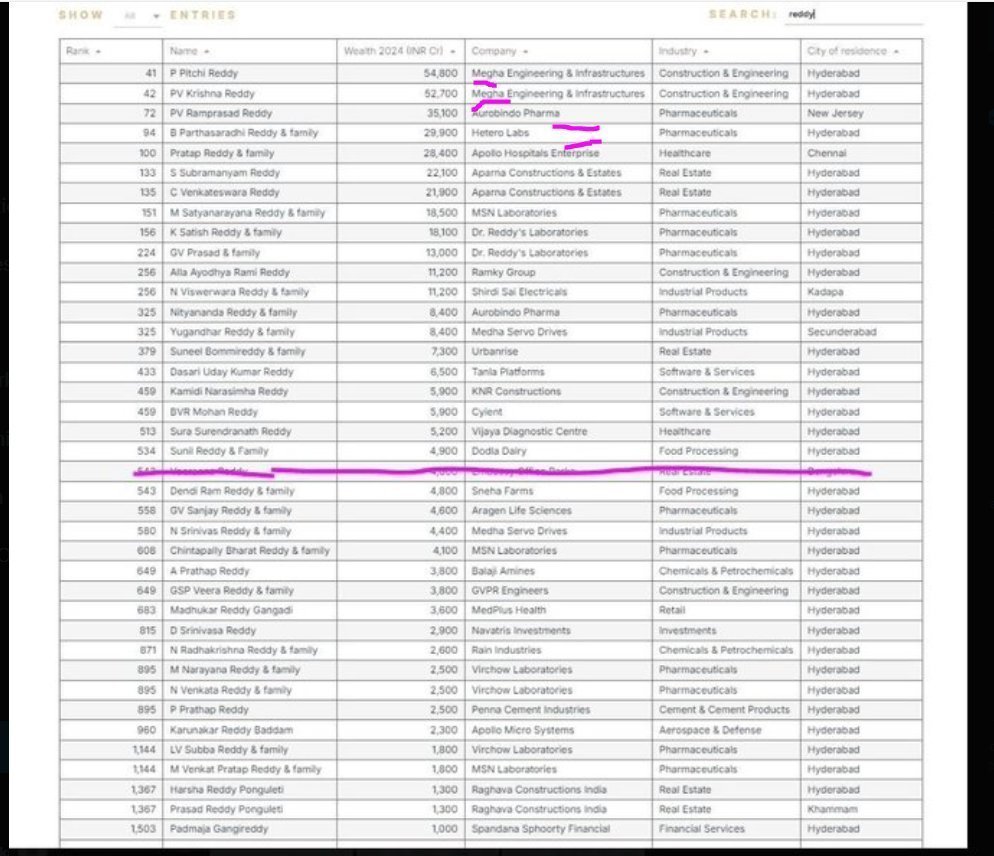
Task: Click 'Spandana Sphoorty Financial' company cell
Action: point(558,829)
